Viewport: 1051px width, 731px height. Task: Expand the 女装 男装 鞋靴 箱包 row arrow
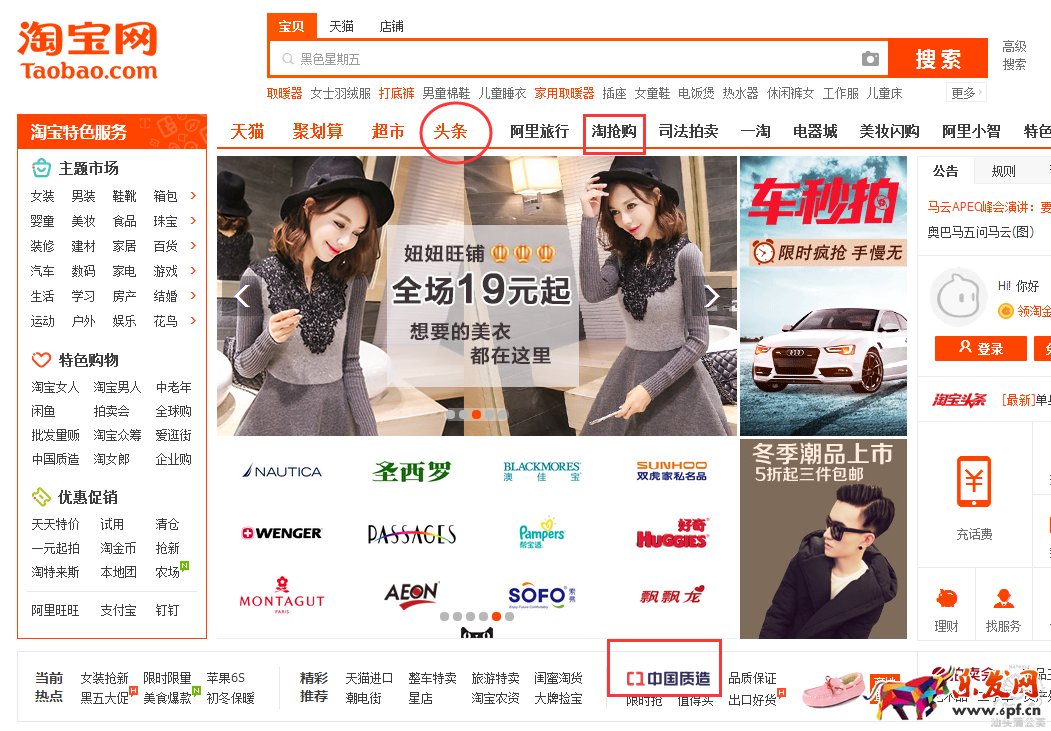coord(193,196)
